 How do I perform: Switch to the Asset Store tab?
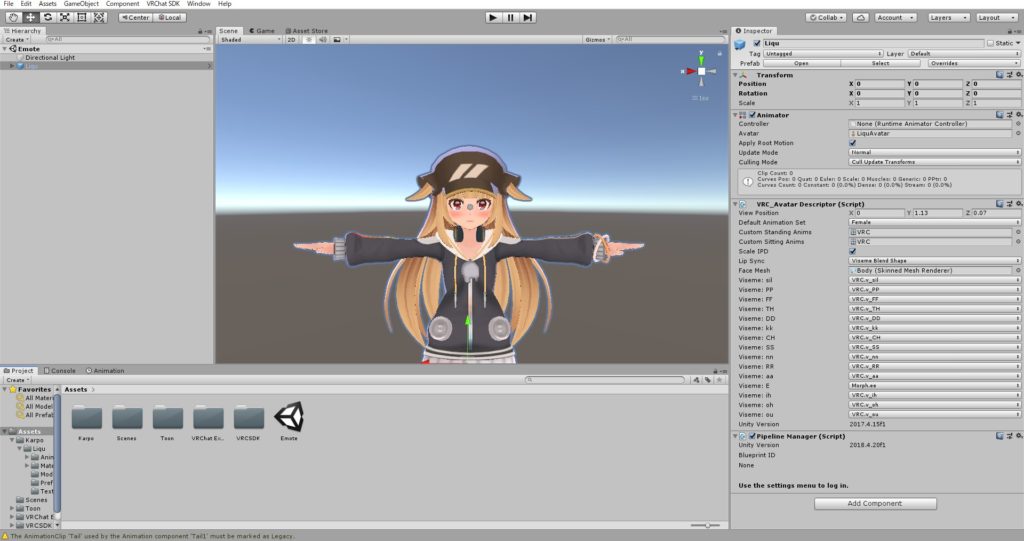click(x=306, y=31)
